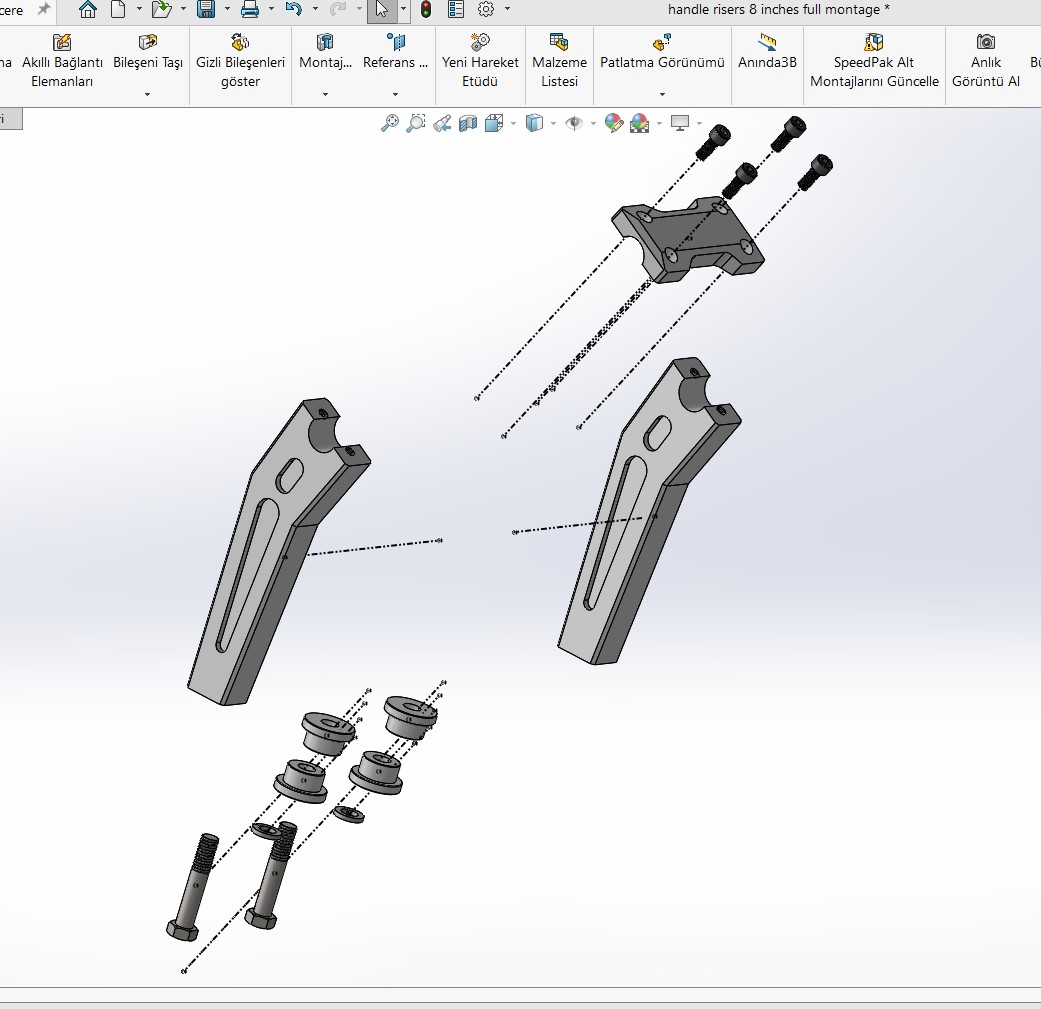Click the Patlatma Görünümü tool
1041x1009 pixels.
click(662, 53)
